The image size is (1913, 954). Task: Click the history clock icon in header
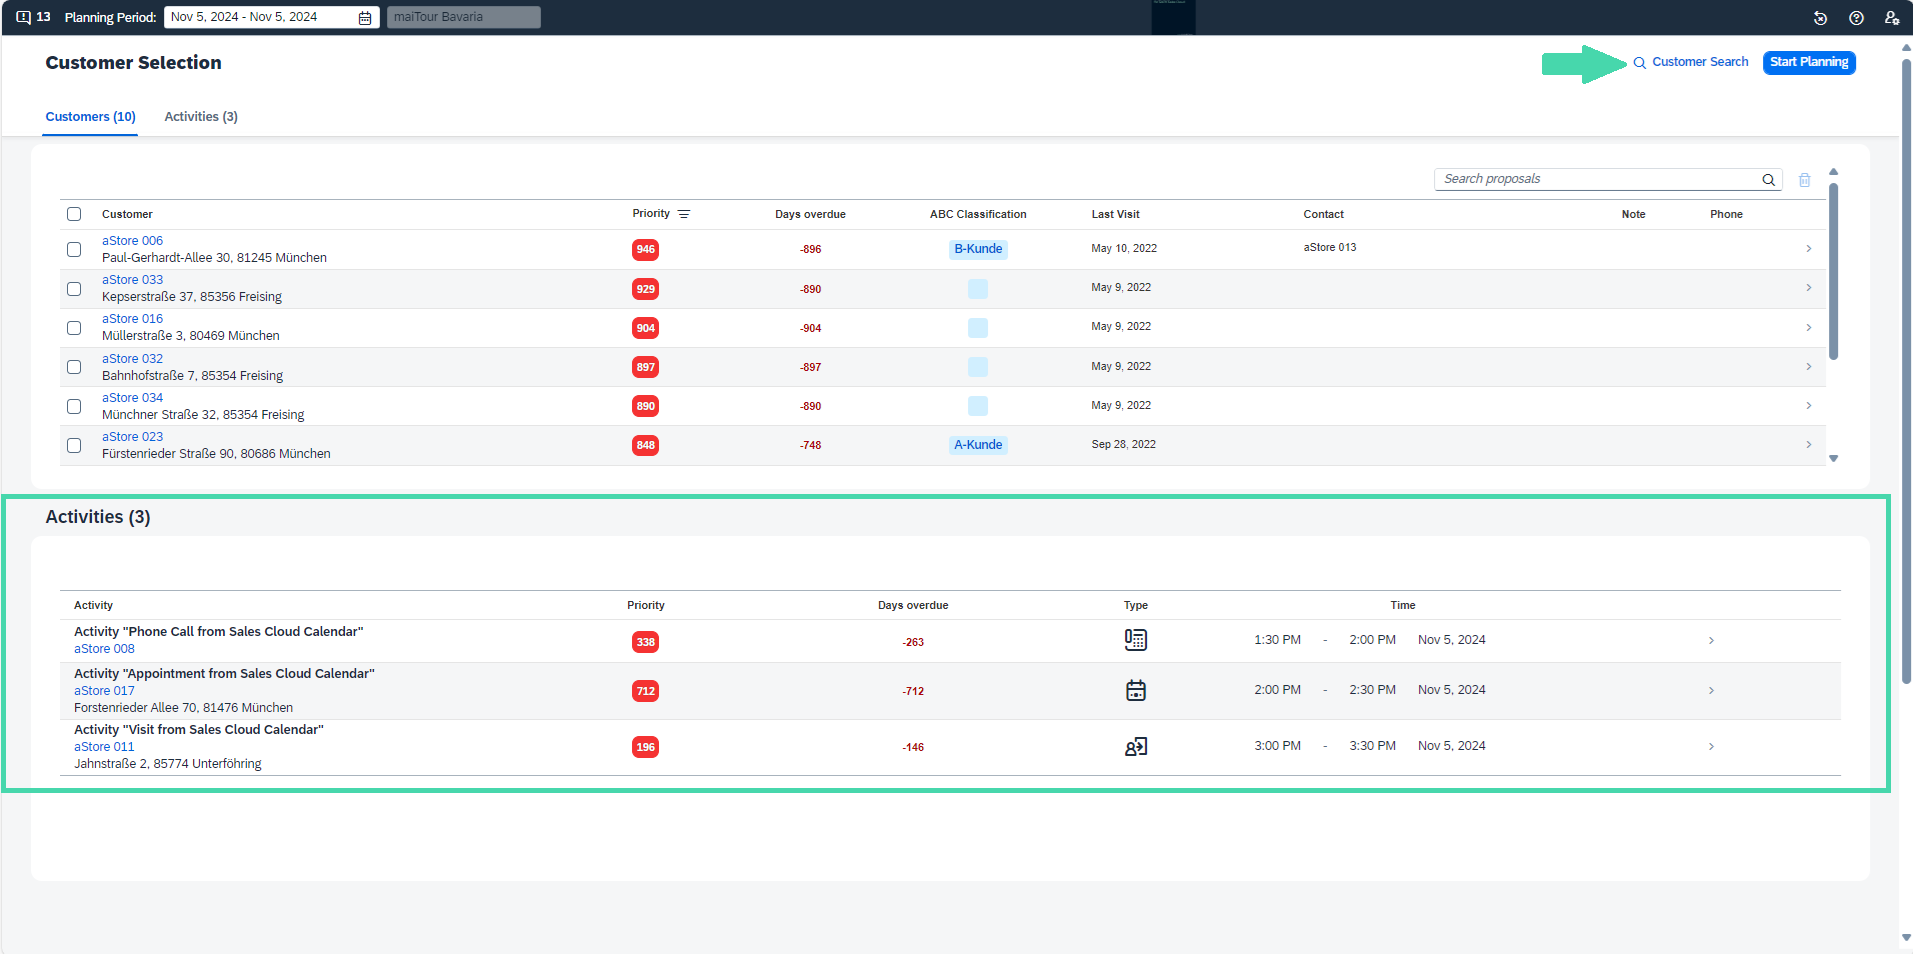coord(1820,18)
